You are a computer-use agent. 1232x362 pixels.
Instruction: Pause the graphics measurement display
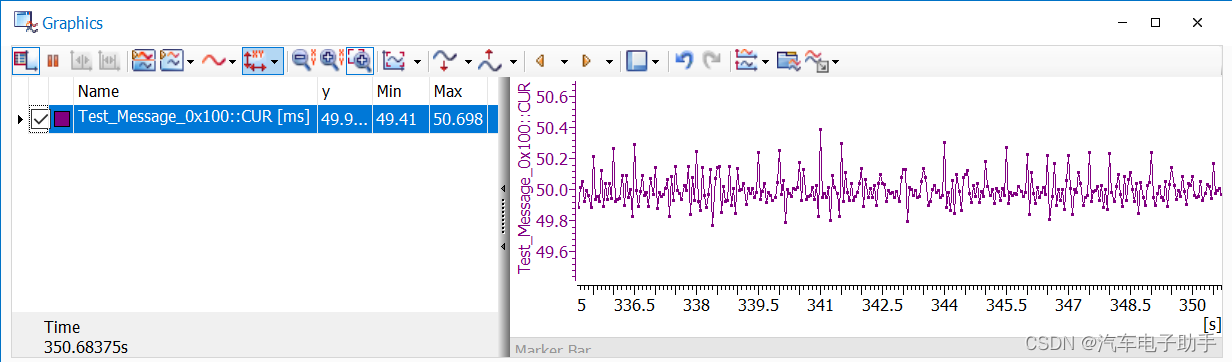53,61
